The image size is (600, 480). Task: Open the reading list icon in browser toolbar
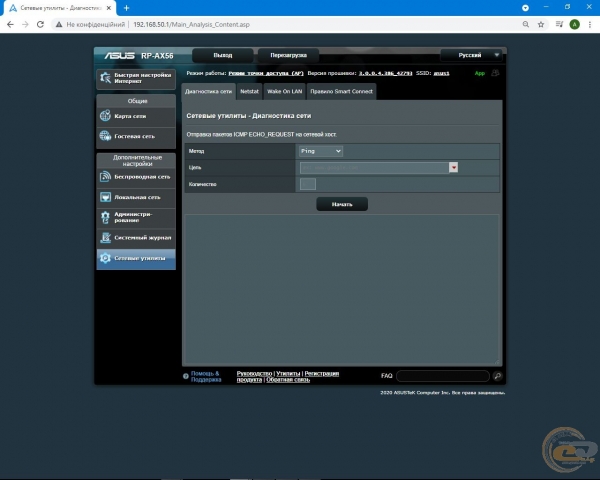[x=559, y=24]
